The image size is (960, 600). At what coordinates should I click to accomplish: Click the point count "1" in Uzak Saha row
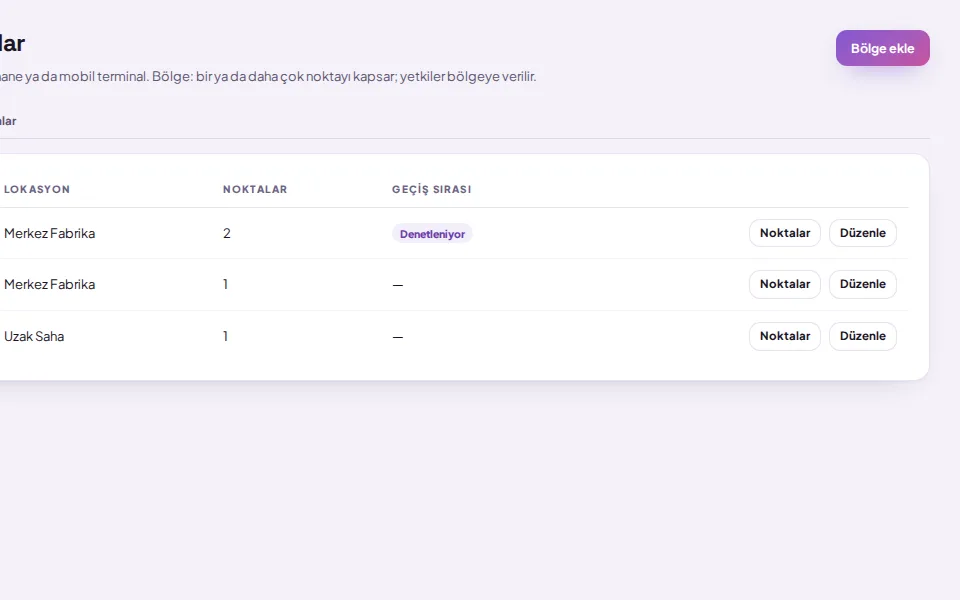[x=225, y=336]
